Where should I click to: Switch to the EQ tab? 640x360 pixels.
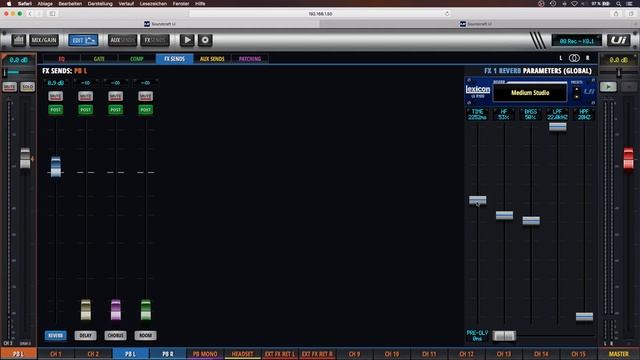point(61,59)
